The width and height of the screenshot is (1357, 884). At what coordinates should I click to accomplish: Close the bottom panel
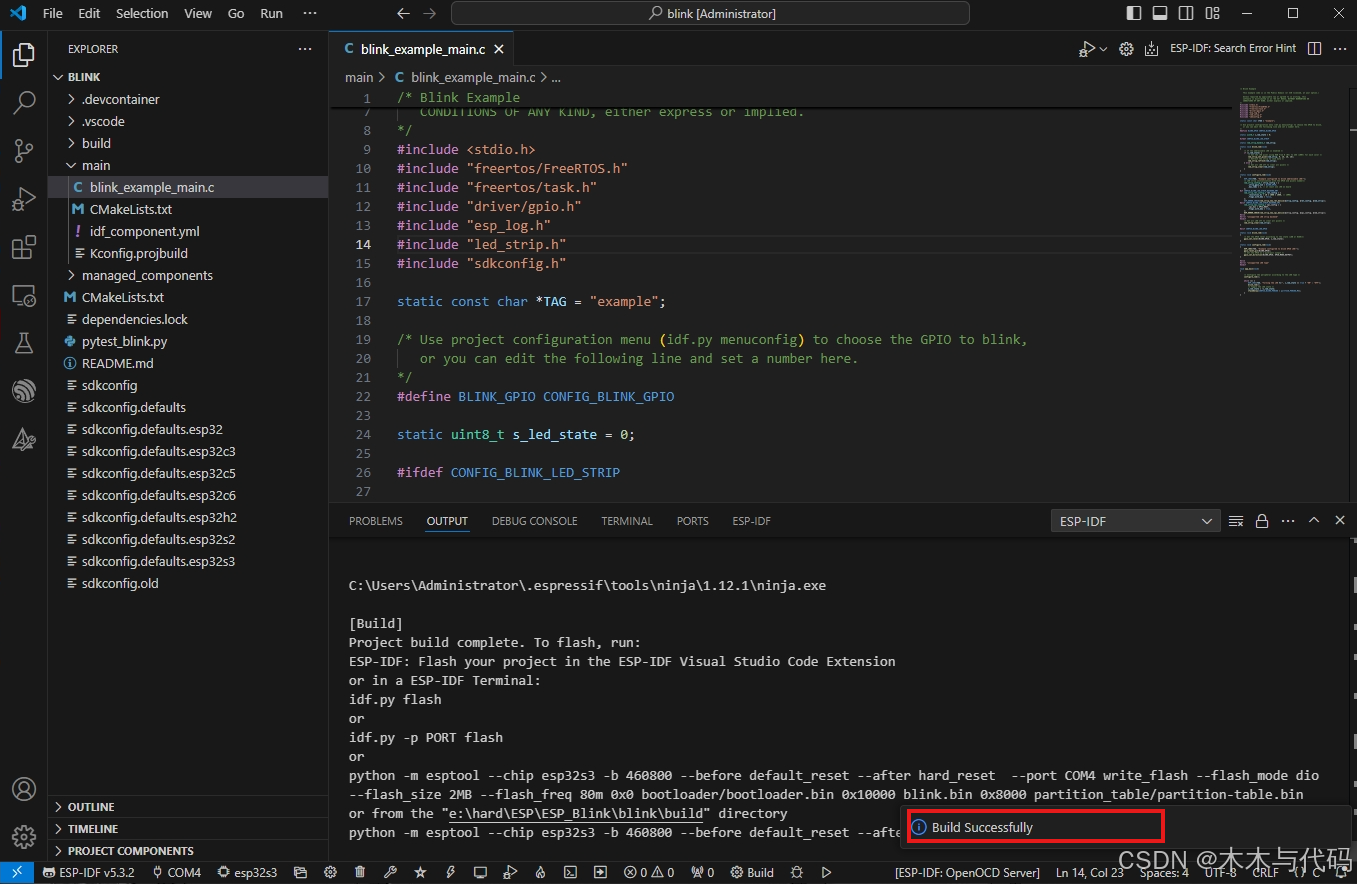pos(1340,521)
